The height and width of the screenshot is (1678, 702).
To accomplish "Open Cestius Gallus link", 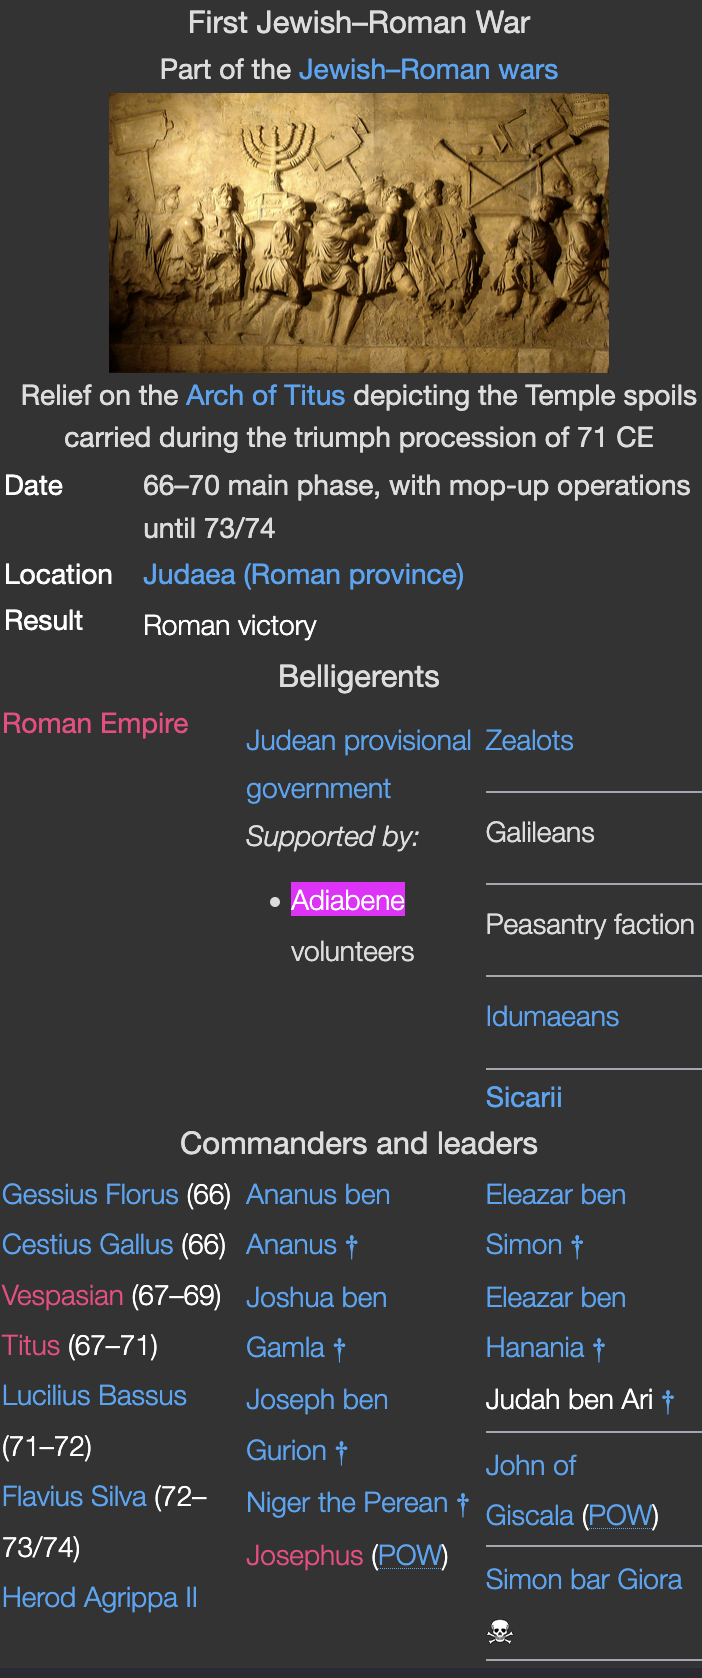I will [88, 1245].
